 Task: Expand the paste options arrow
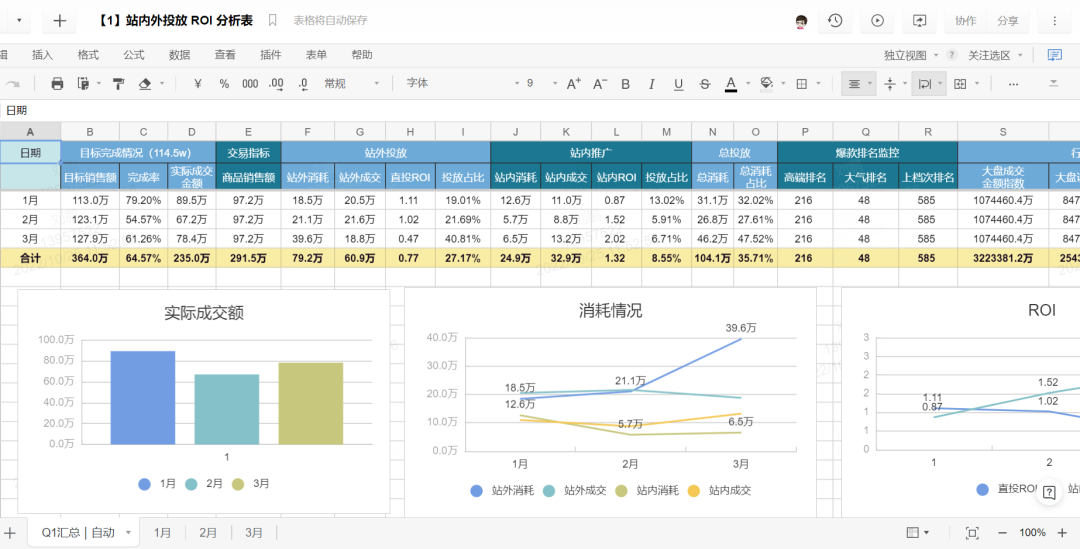click(98, 83)
